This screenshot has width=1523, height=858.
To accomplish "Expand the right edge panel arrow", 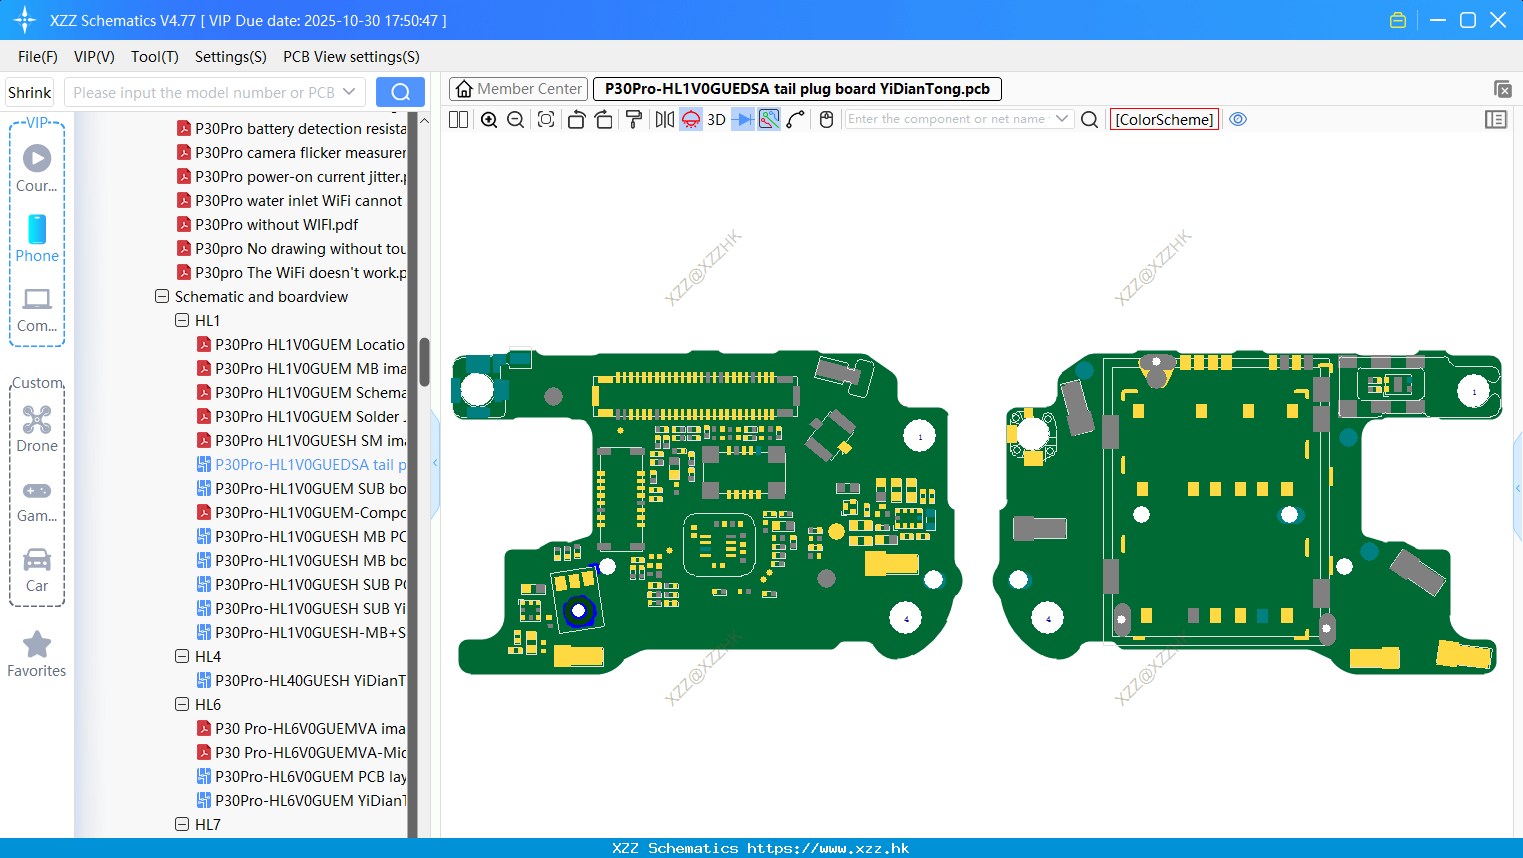I will tap(1518, 488).
